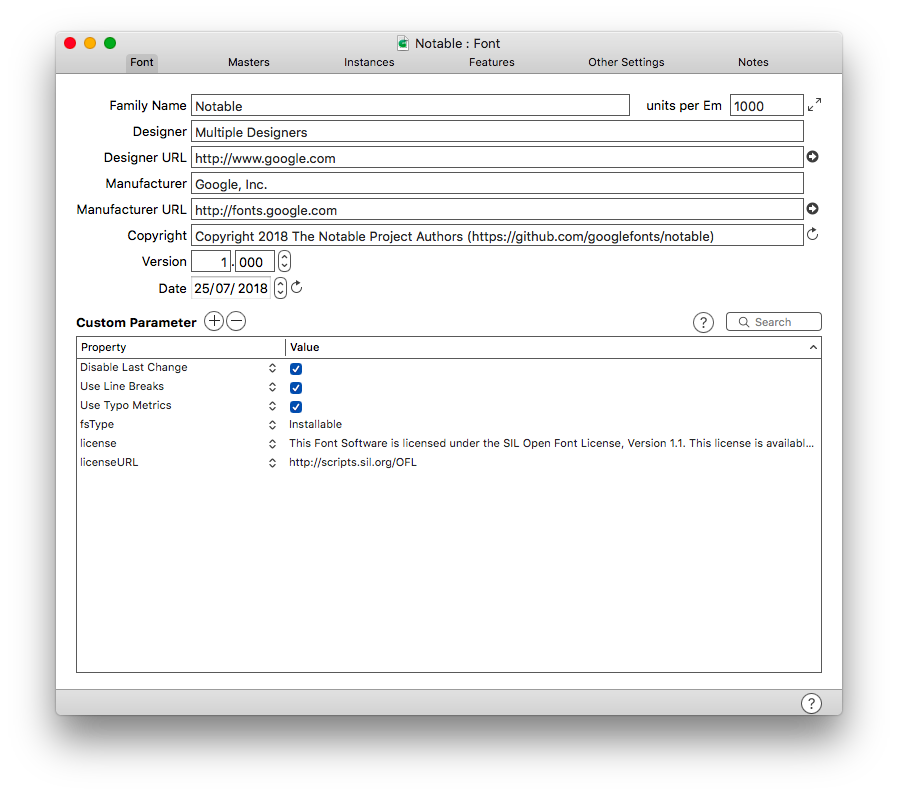Refresh the Copyright field with the circular arrow

812,234
